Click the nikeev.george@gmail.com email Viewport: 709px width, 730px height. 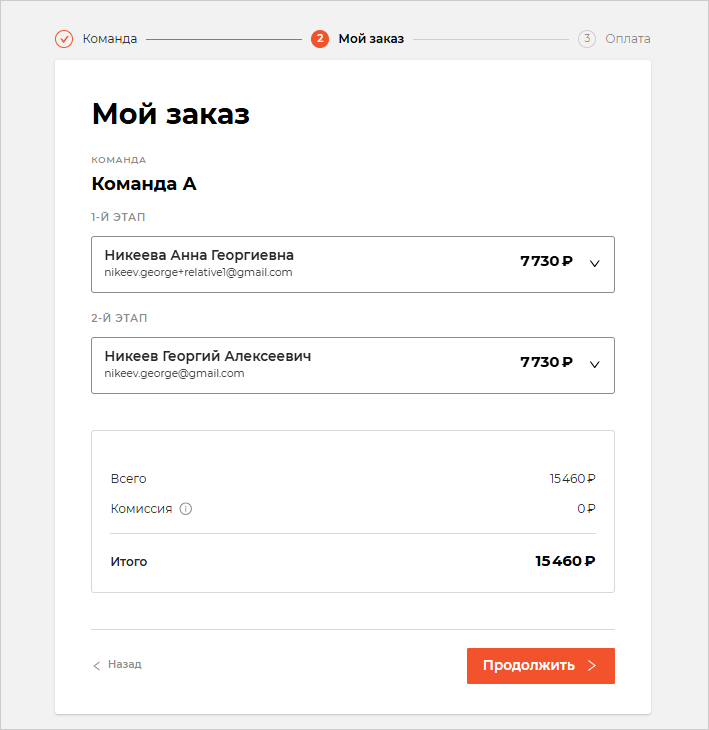[174, 373]
